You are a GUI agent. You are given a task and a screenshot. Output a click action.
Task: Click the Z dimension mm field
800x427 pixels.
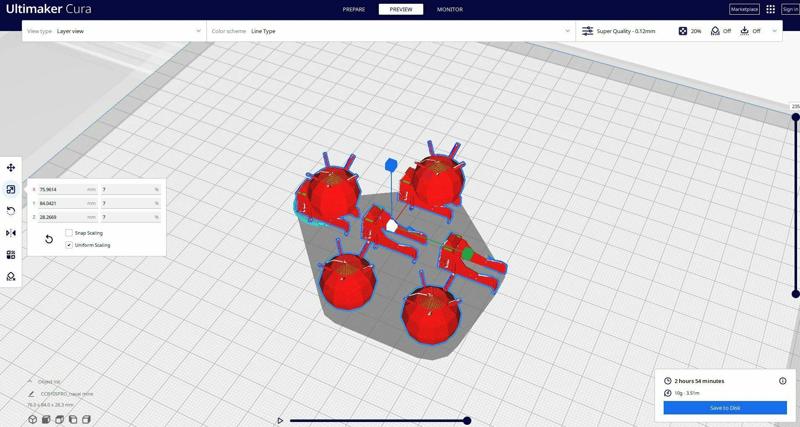click(x=68, y=217)
